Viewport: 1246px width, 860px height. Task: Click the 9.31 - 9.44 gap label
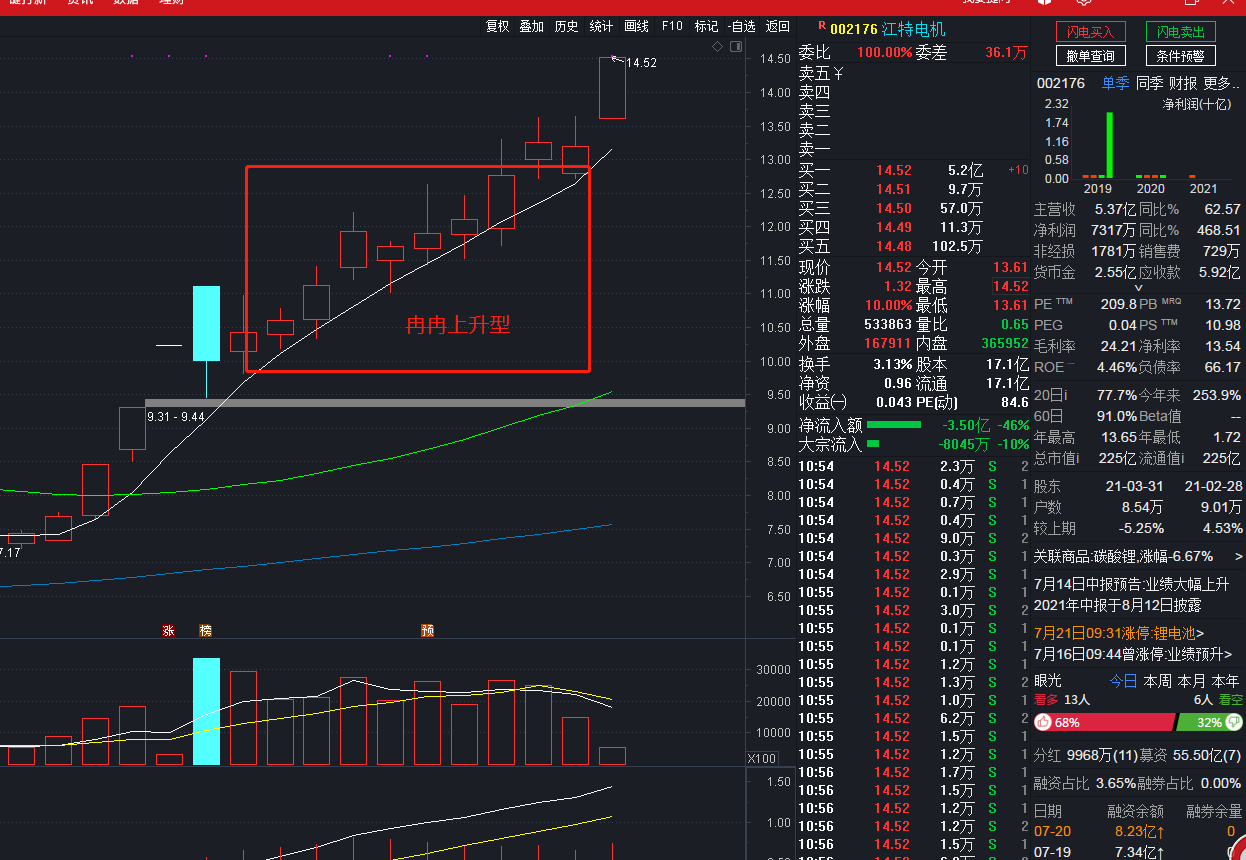pos(175,416)
